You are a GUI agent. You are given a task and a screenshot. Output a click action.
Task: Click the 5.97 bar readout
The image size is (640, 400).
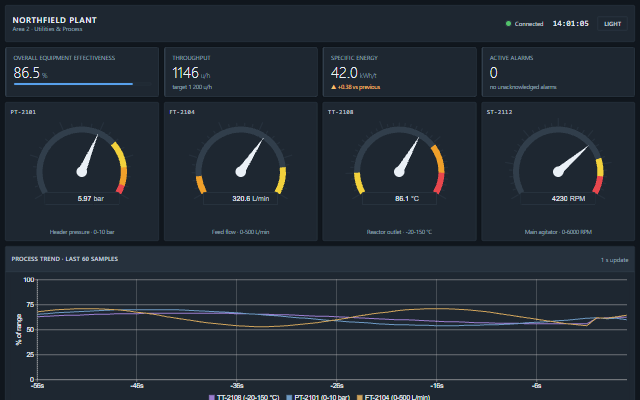coord(91,199)
